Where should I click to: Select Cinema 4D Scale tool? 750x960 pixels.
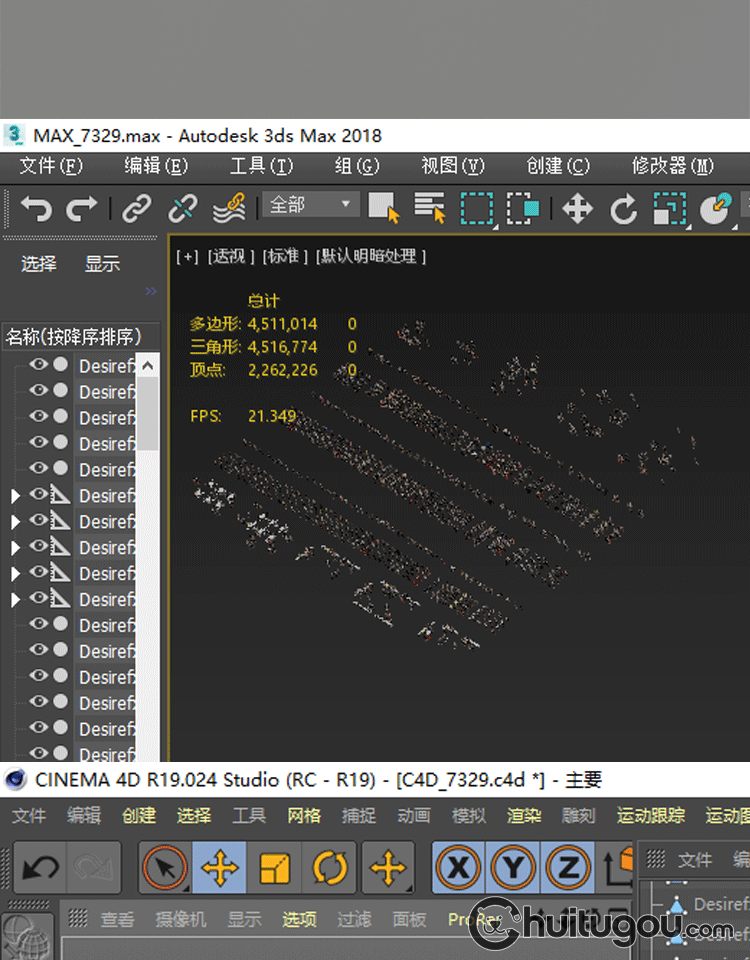pyautogui.click(x=274, y=867)
